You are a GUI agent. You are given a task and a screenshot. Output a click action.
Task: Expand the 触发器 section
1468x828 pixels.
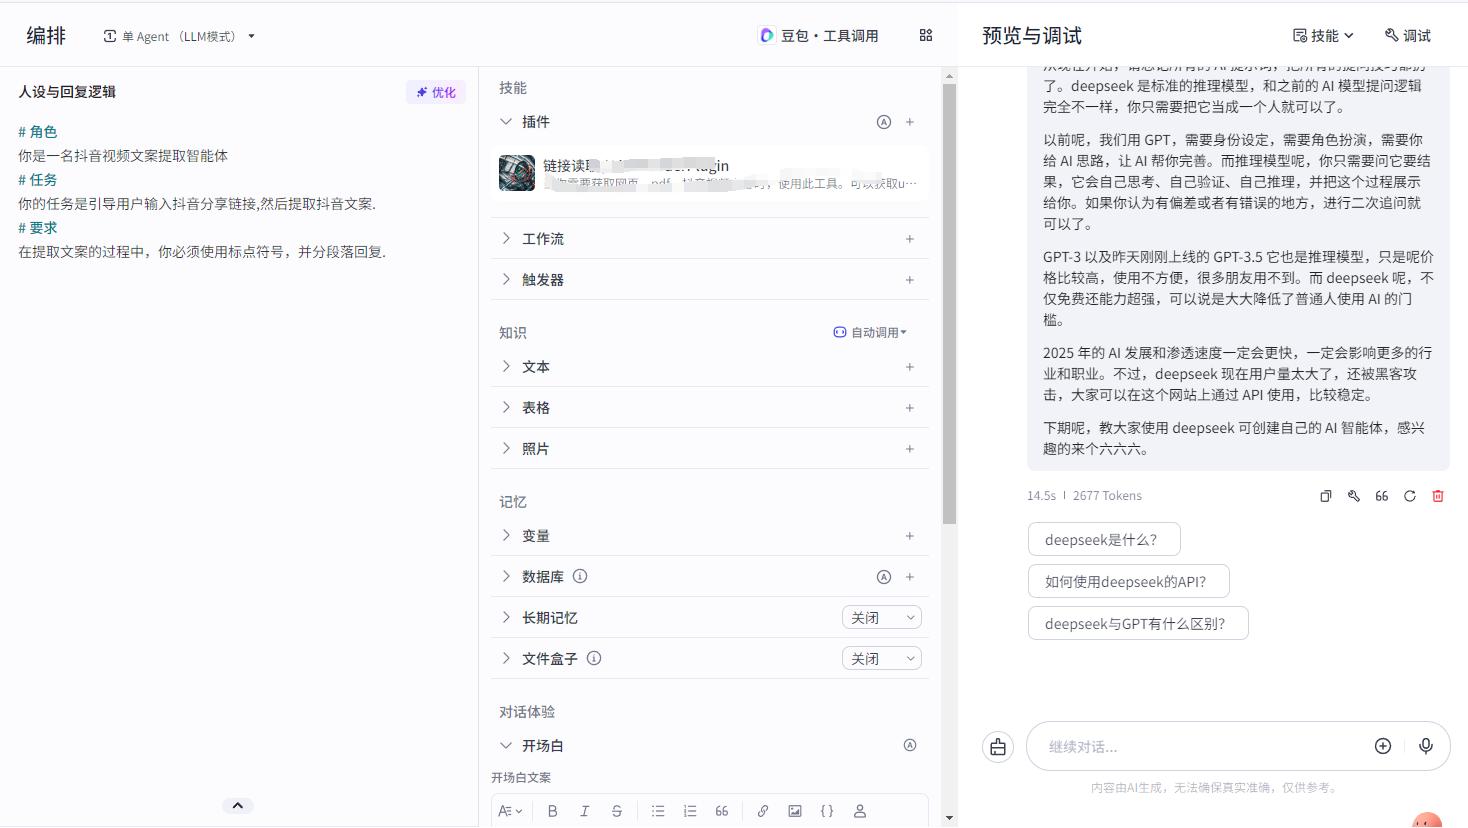pyautogui.click(x=506, y=280)
